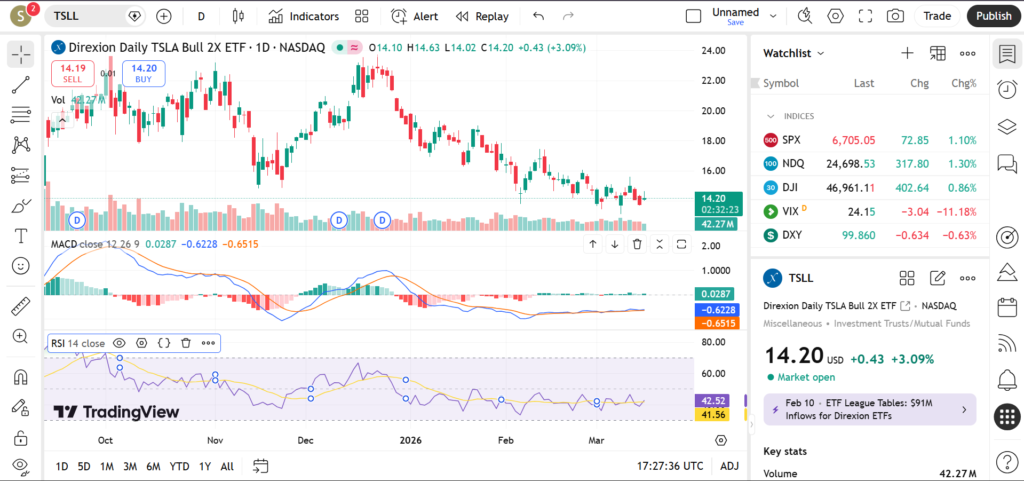Viewport: 1024px width, 481px height.
Task: Click the undo arrow in toolbar
Action: pyautogui.click(x=539, y=16)
